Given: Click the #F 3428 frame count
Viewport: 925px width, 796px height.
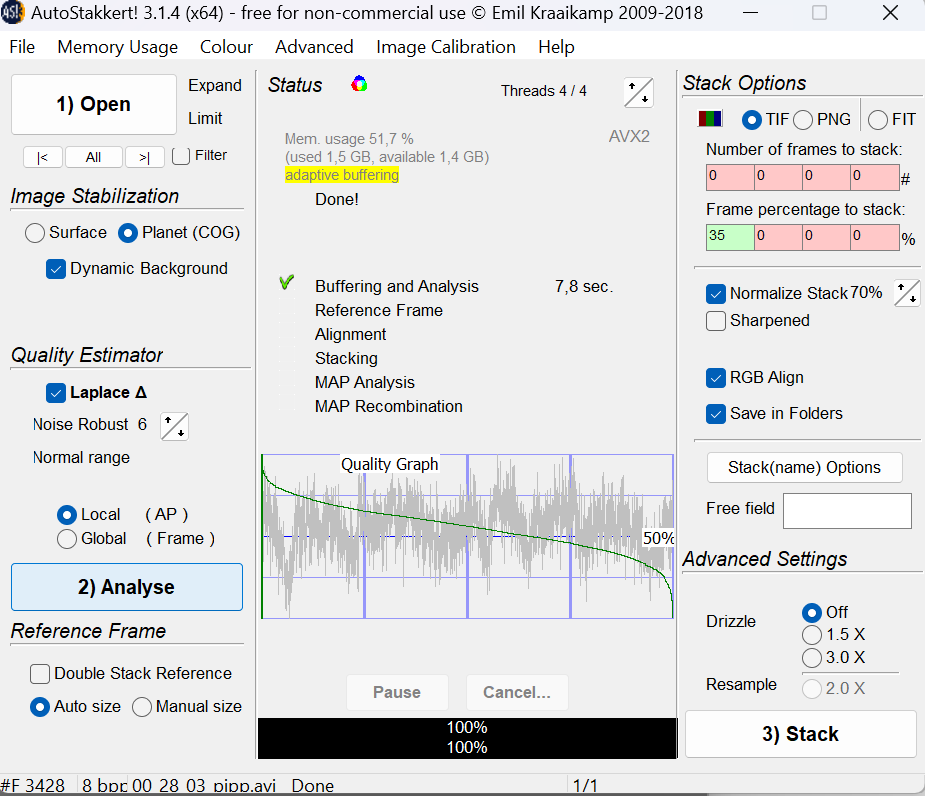Looking at the screenshot, I should point(32,786).
